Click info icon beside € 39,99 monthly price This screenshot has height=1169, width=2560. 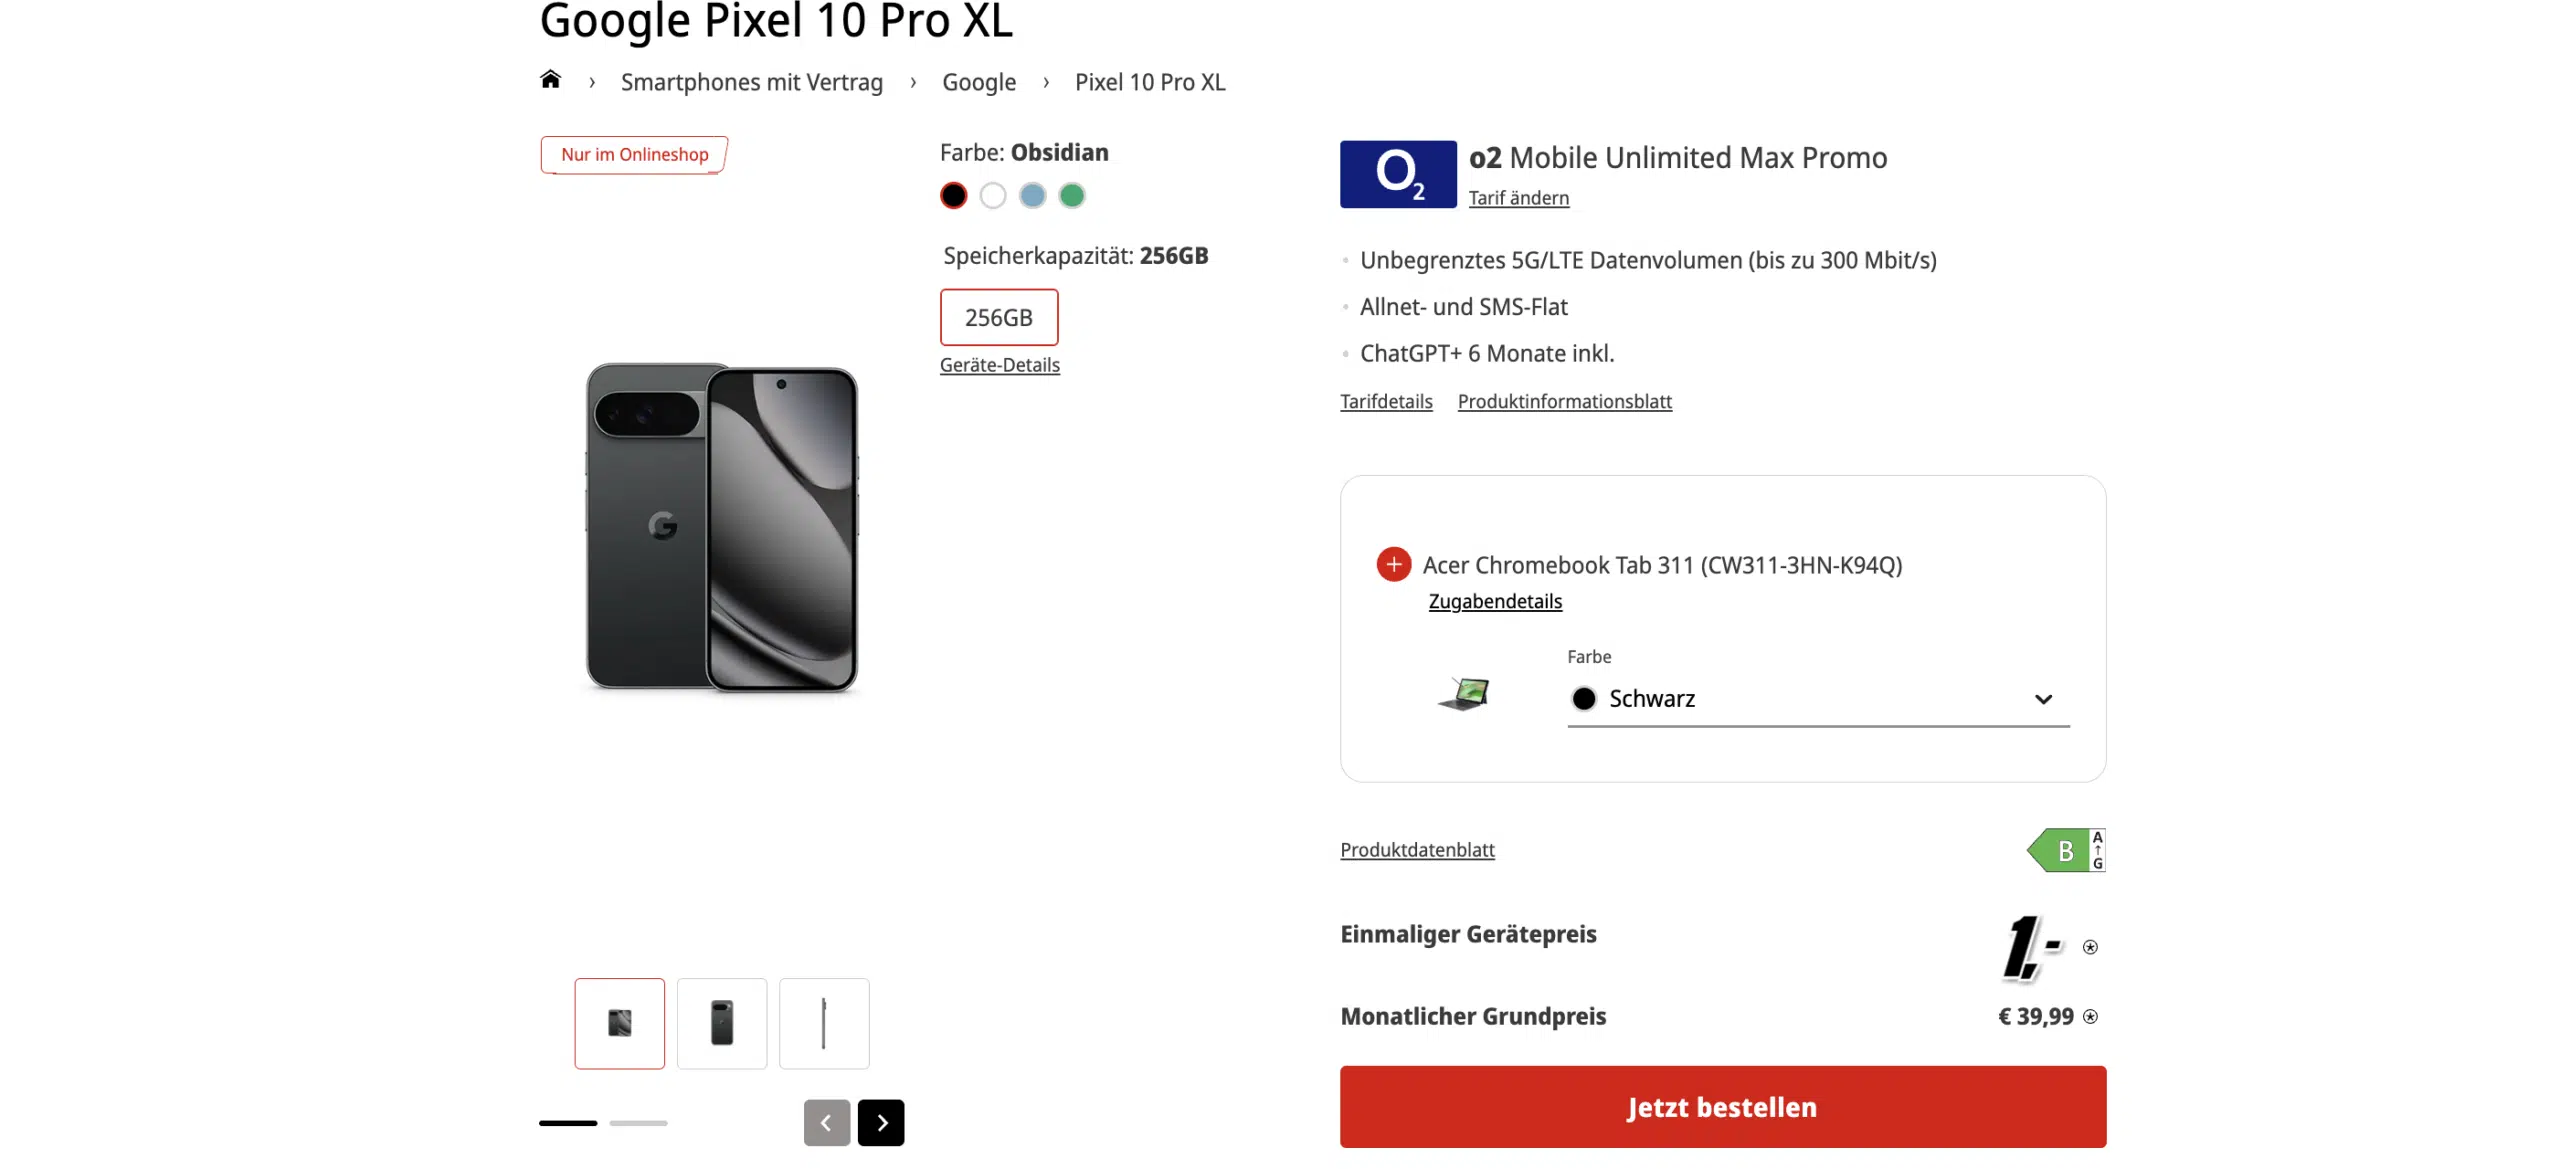click(2090, 1017)
